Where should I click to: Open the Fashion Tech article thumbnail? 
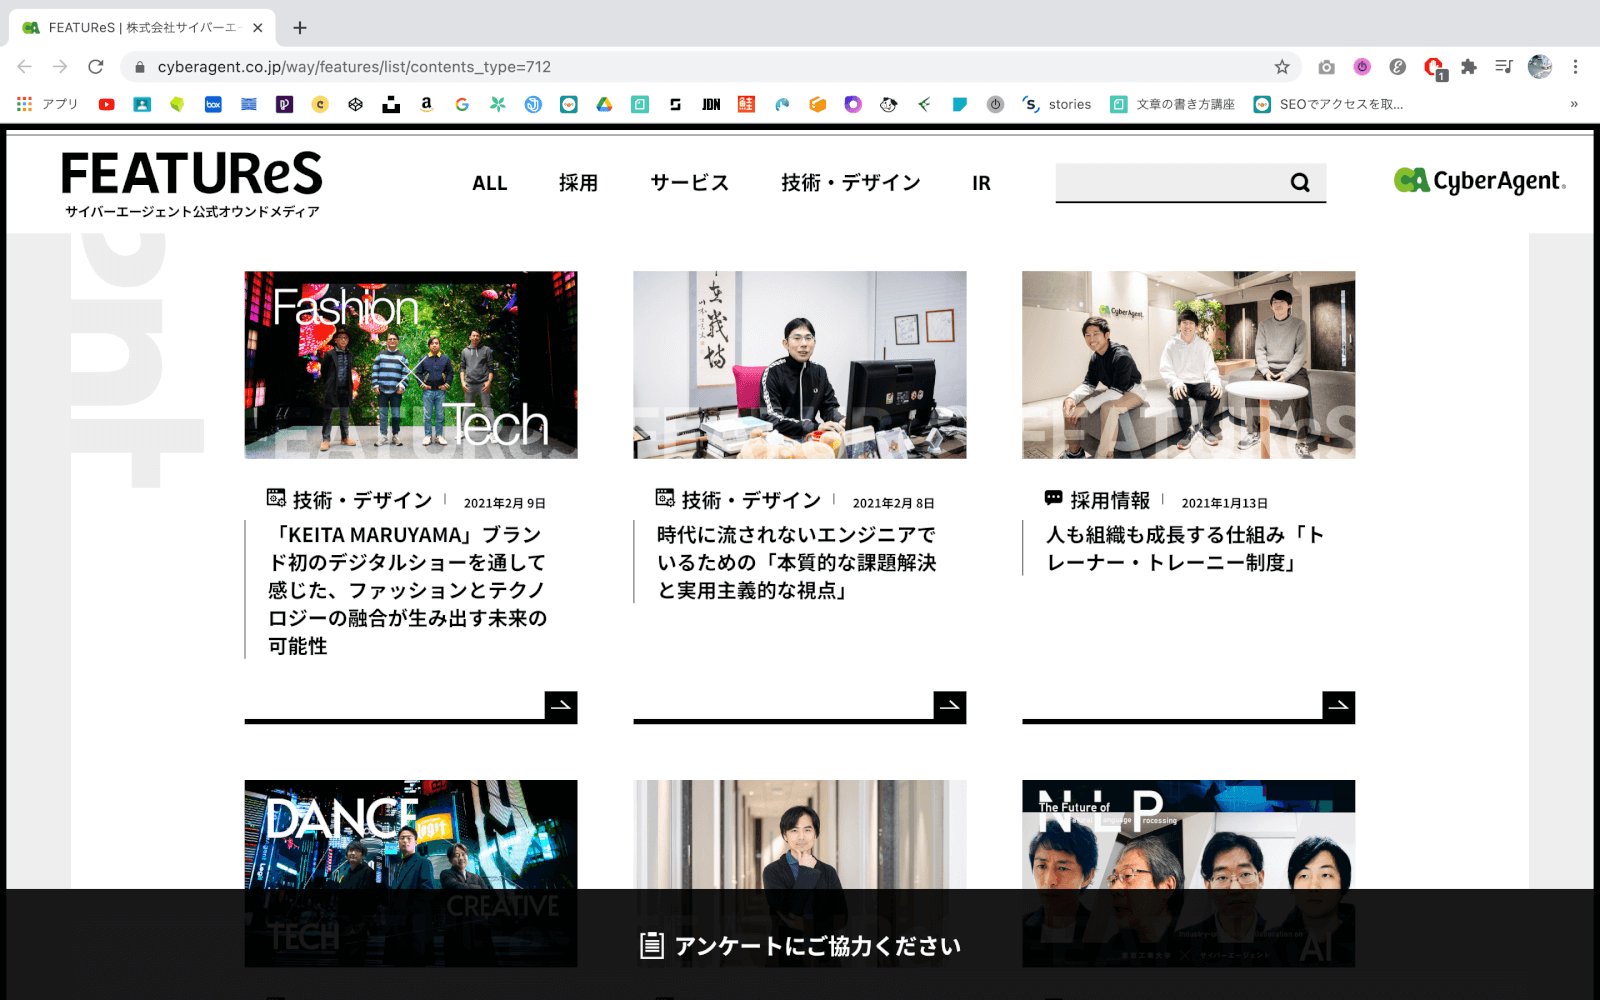(x=411, y=365)
